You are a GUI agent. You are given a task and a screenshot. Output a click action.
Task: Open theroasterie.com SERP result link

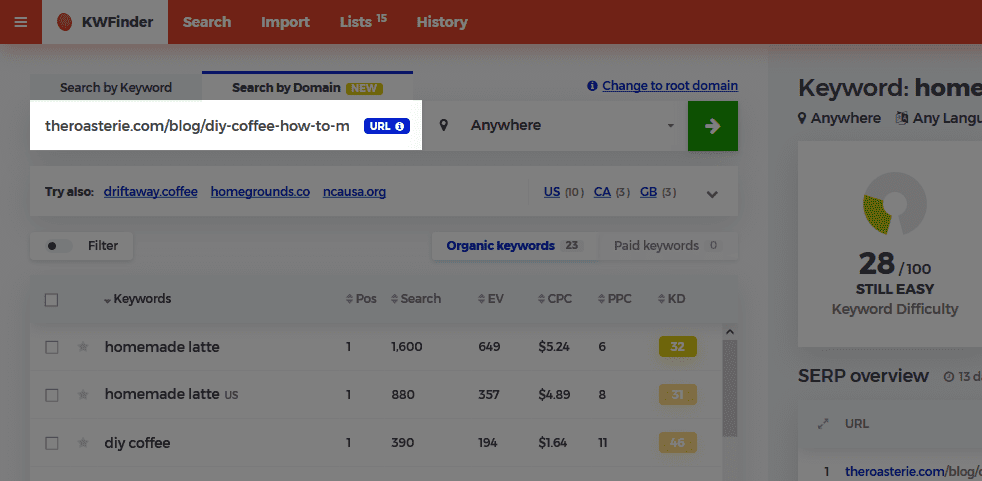pos(913,471)
